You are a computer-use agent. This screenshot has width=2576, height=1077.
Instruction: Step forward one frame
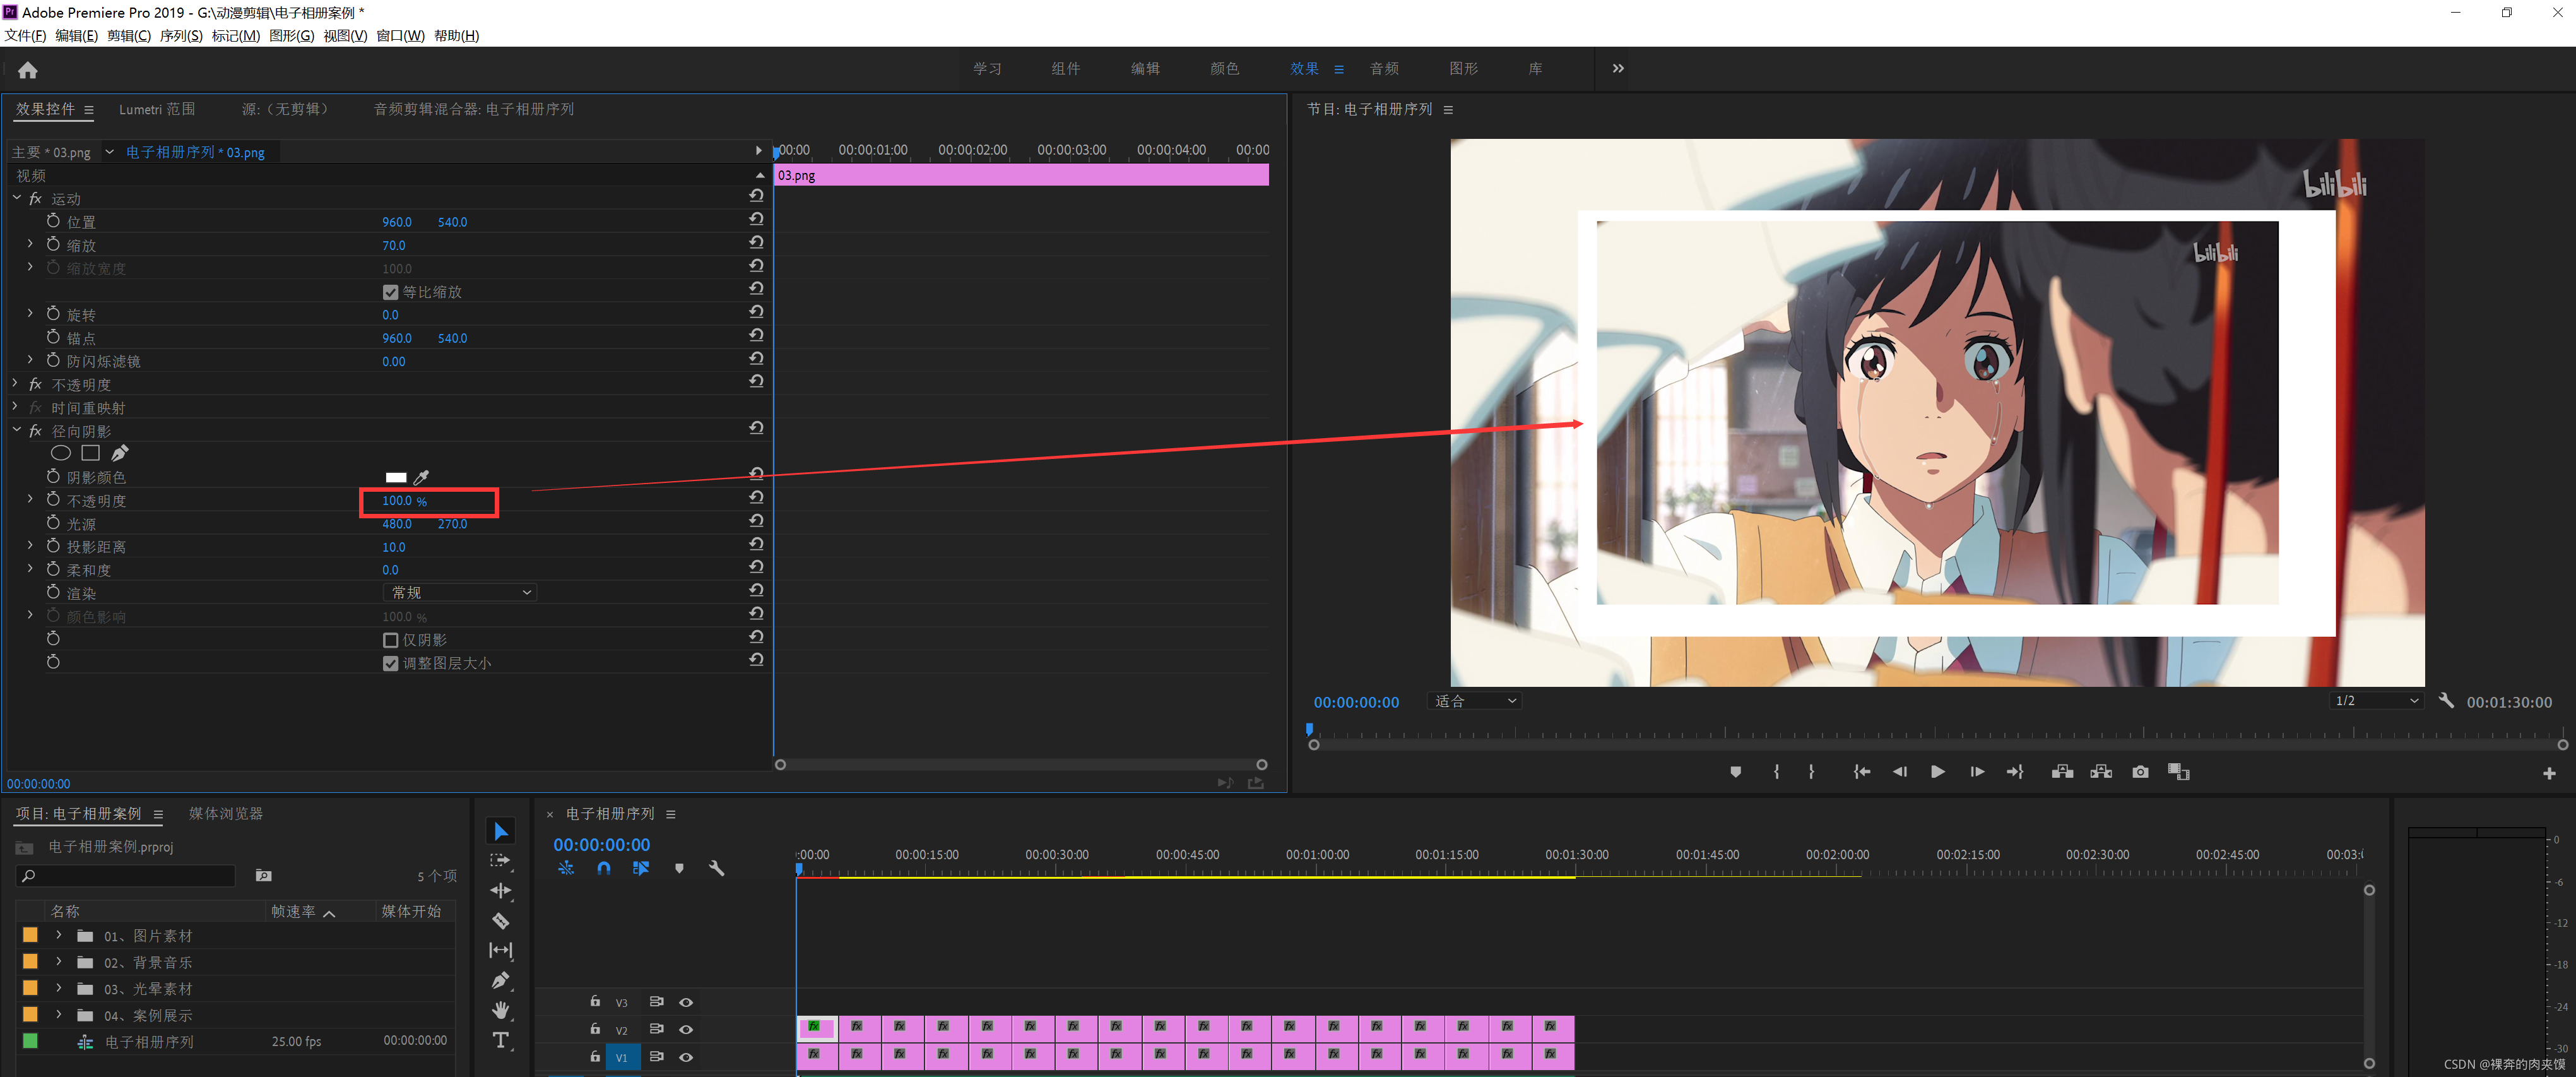(1976, 772)
